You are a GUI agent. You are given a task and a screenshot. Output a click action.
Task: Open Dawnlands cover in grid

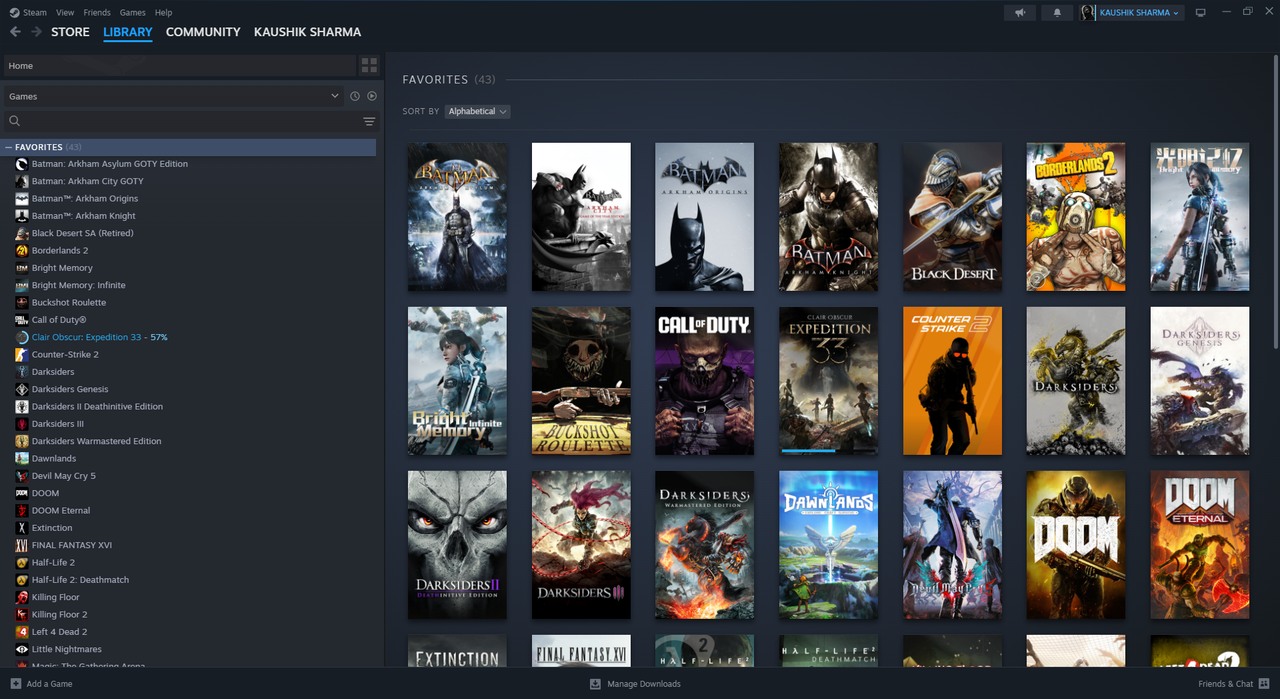pos(828,545)
